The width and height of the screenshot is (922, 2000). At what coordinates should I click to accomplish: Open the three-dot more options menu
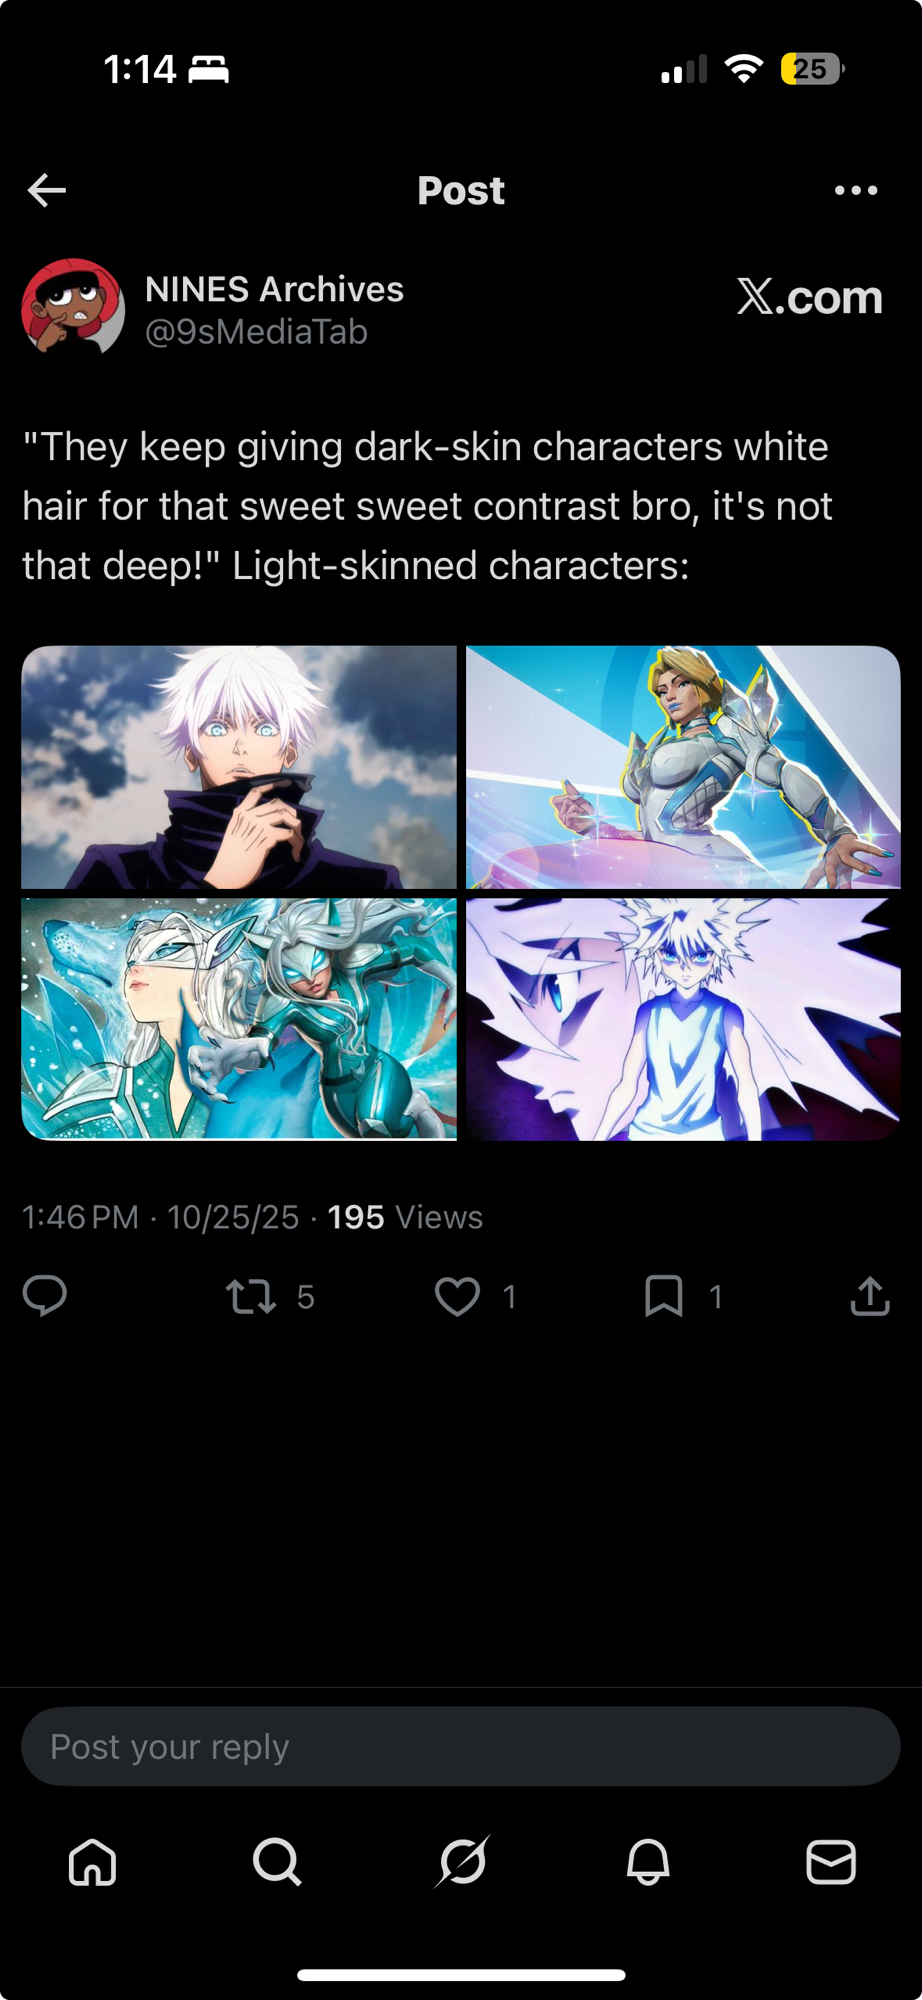tap(856, 190)
